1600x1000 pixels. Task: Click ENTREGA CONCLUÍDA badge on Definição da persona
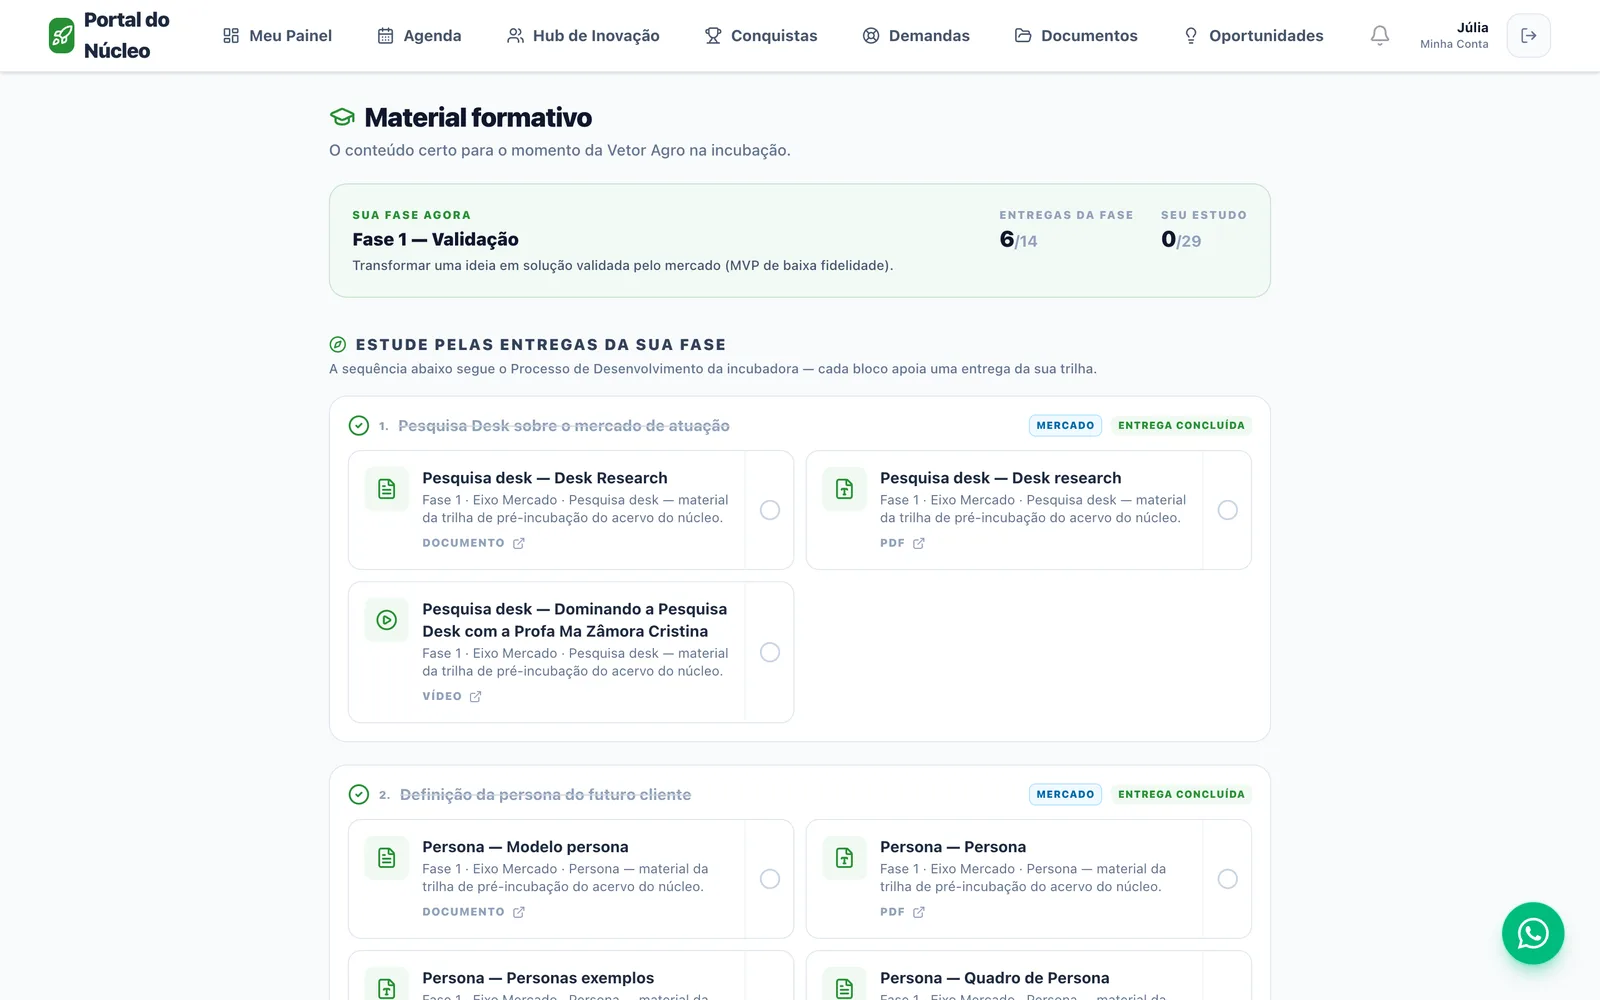tap(1181, 794)
